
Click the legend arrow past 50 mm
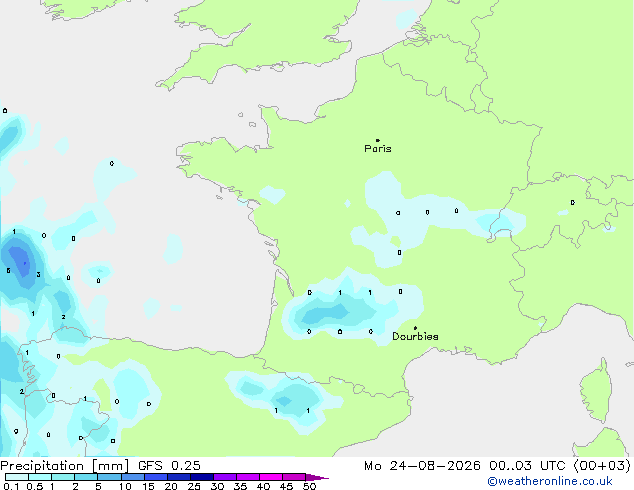[x=317, y=477]
